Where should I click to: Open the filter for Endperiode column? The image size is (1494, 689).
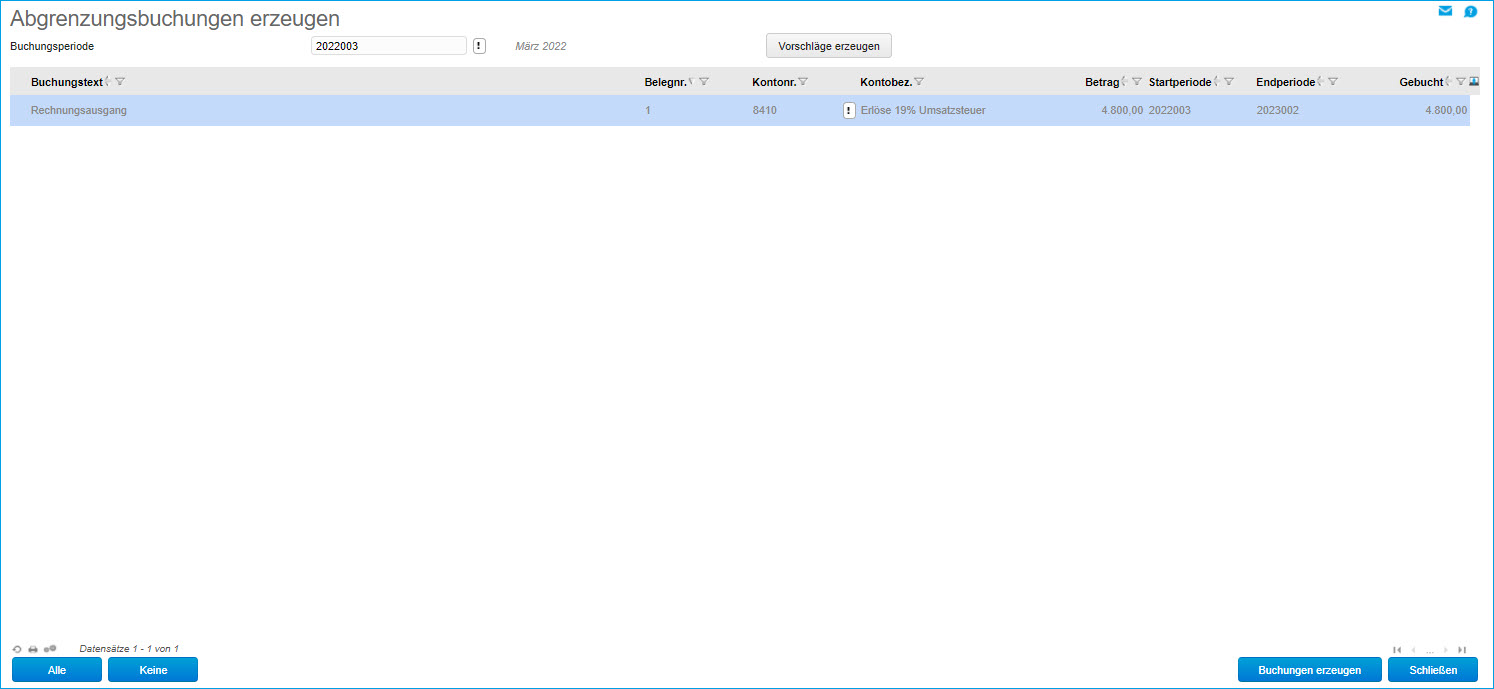click(1333, 82)
